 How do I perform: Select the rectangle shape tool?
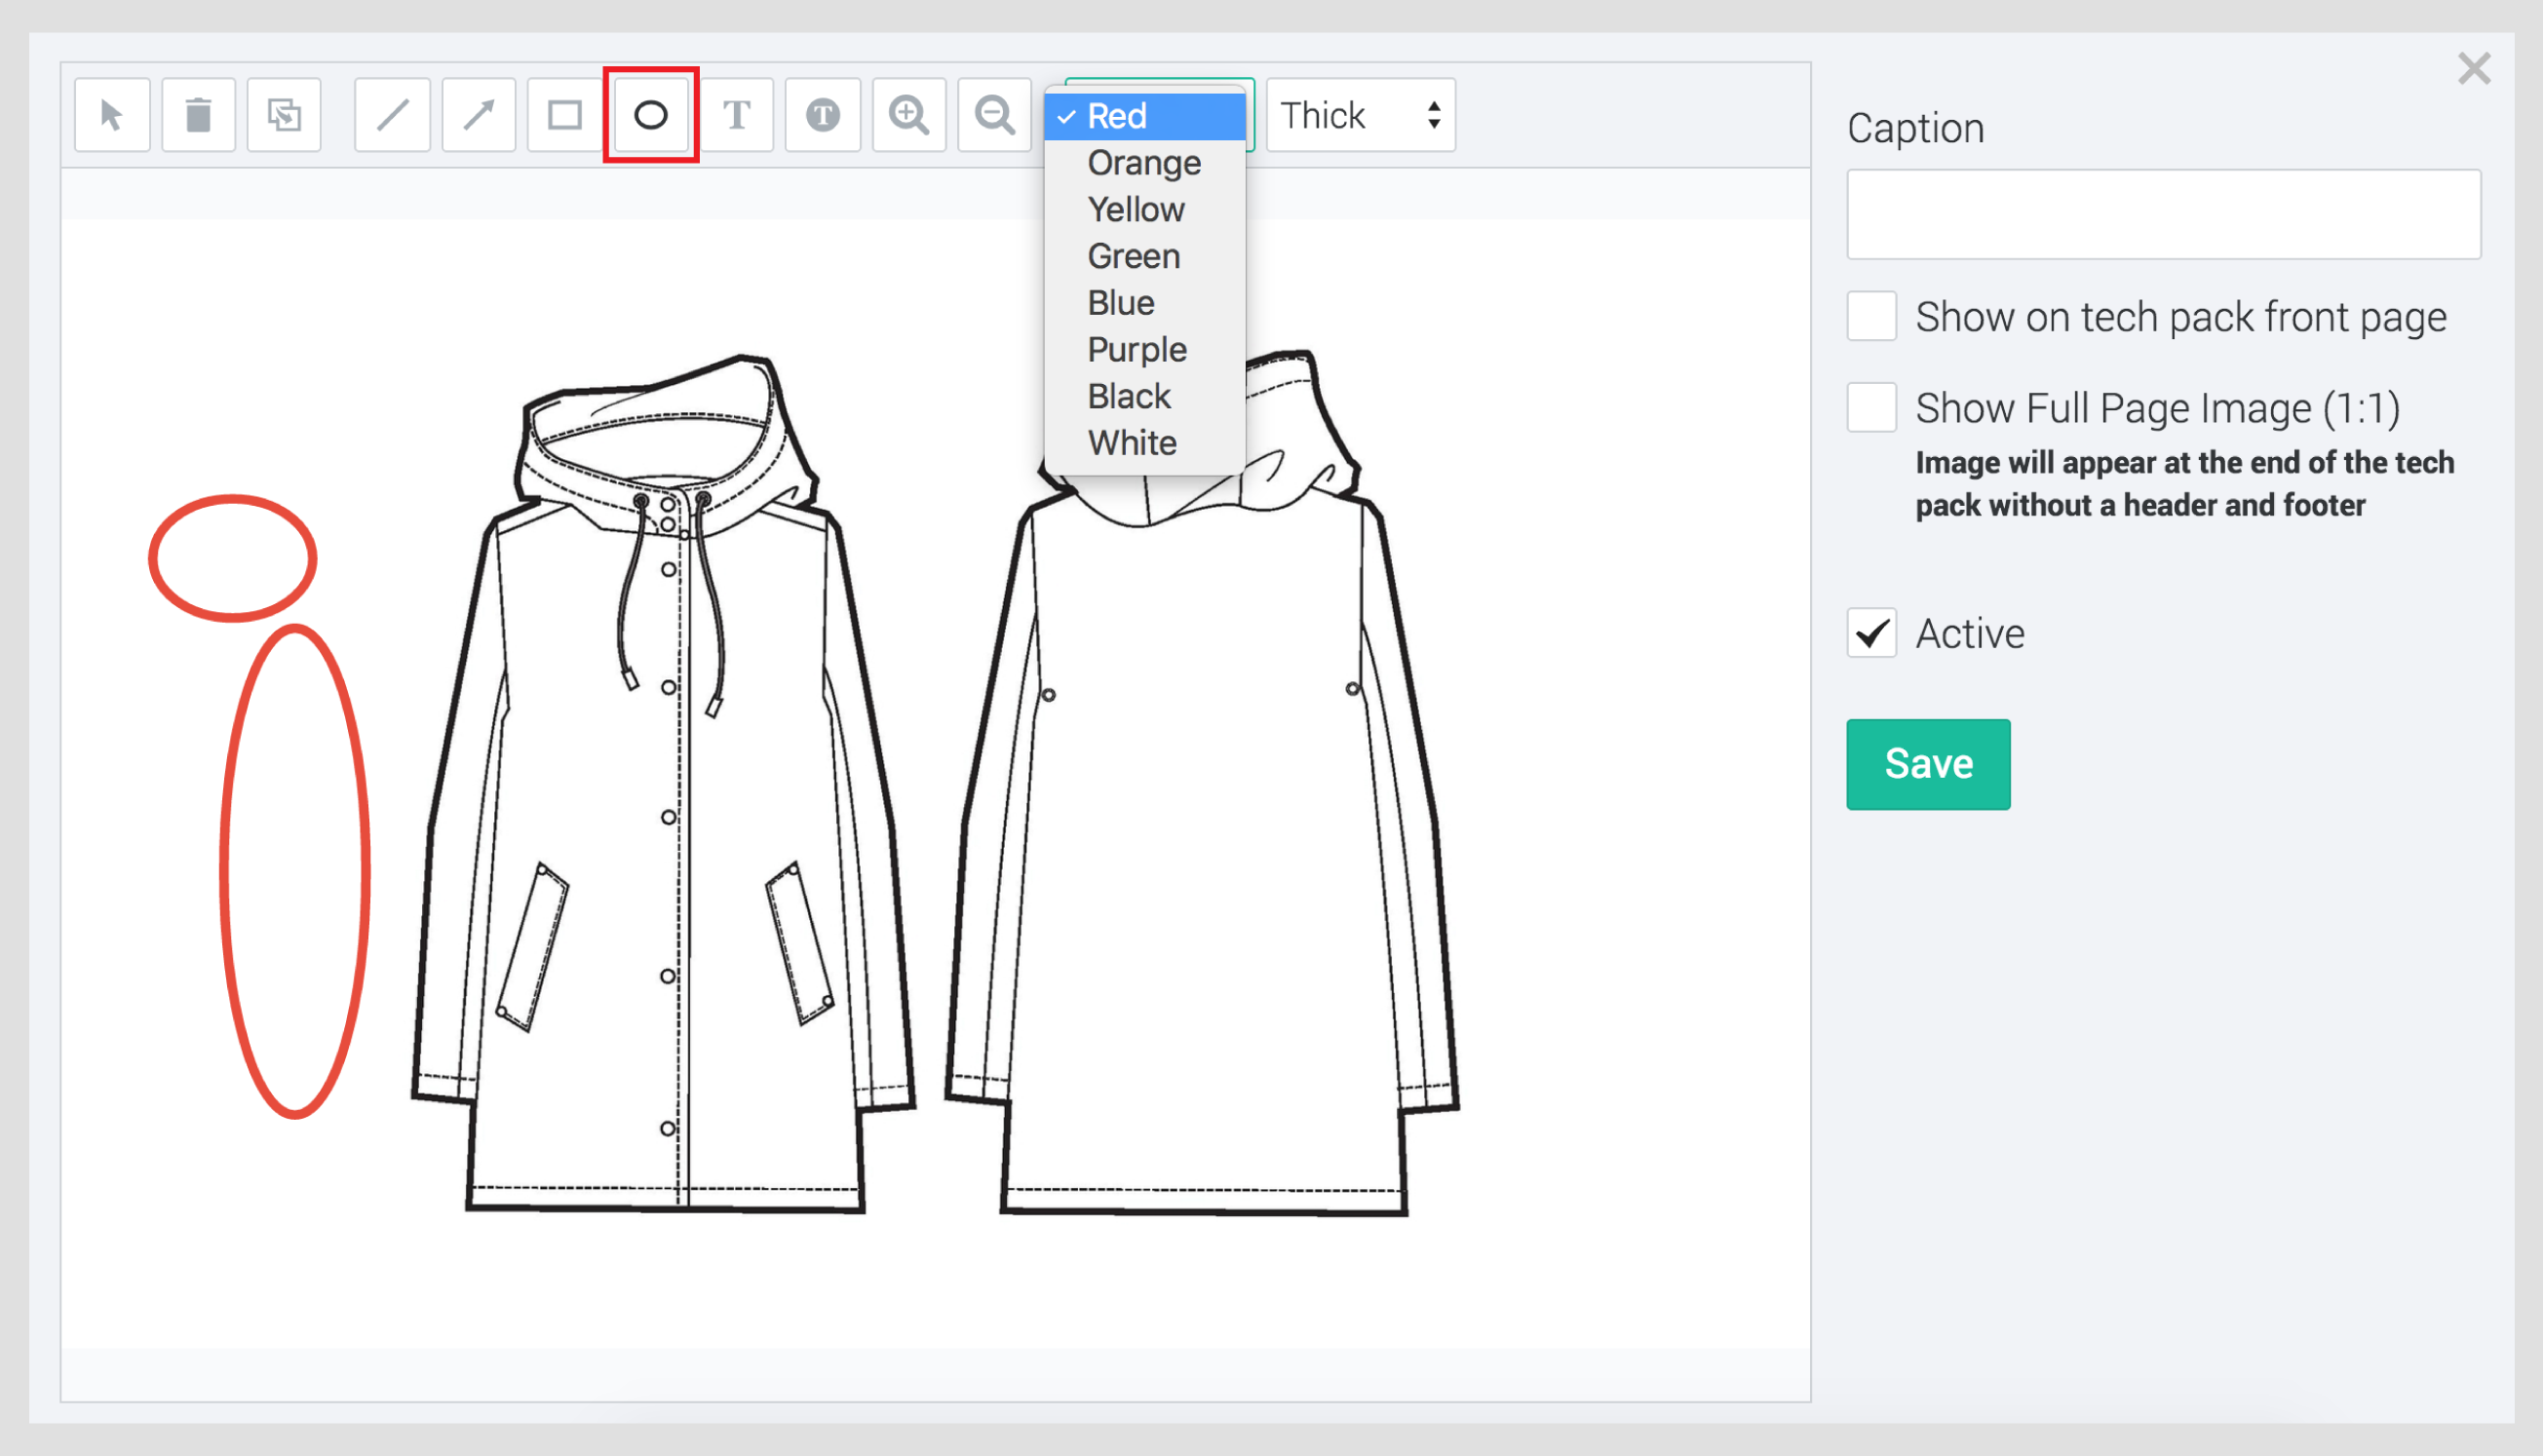[565, 115]
